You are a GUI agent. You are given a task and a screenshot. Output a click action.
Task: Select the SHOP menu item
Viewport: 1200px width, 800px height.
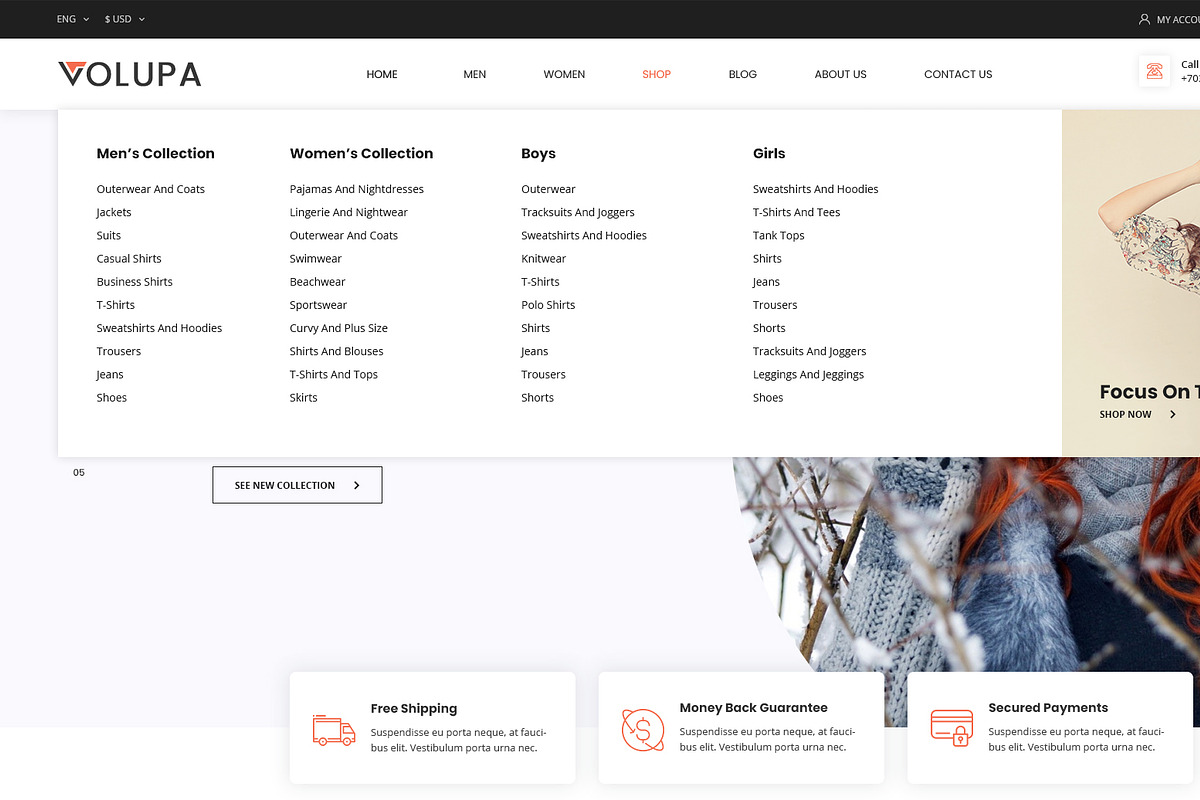(656, 74)
